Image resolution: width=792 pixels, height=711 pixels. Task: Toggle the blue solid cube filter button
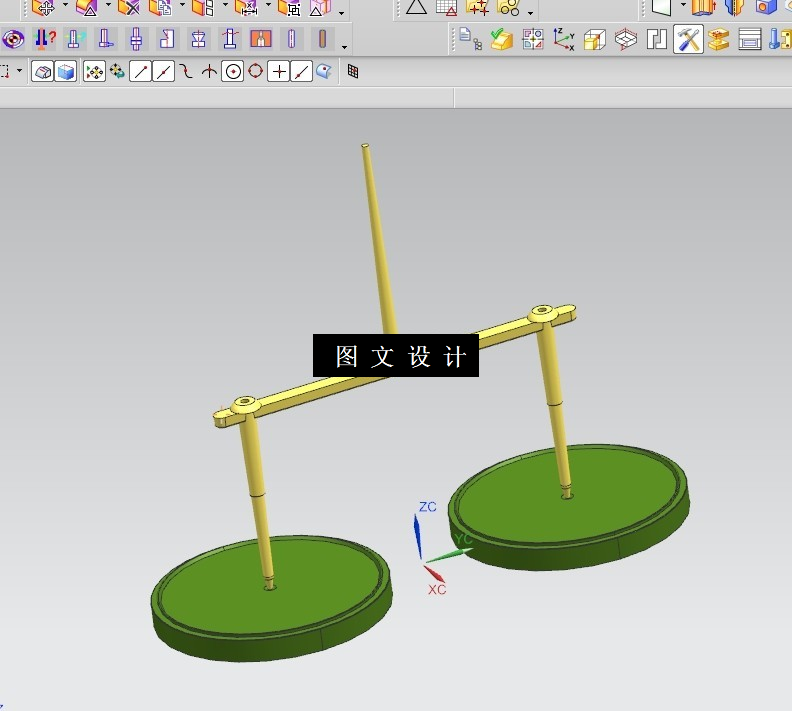(x=66, y=72)
